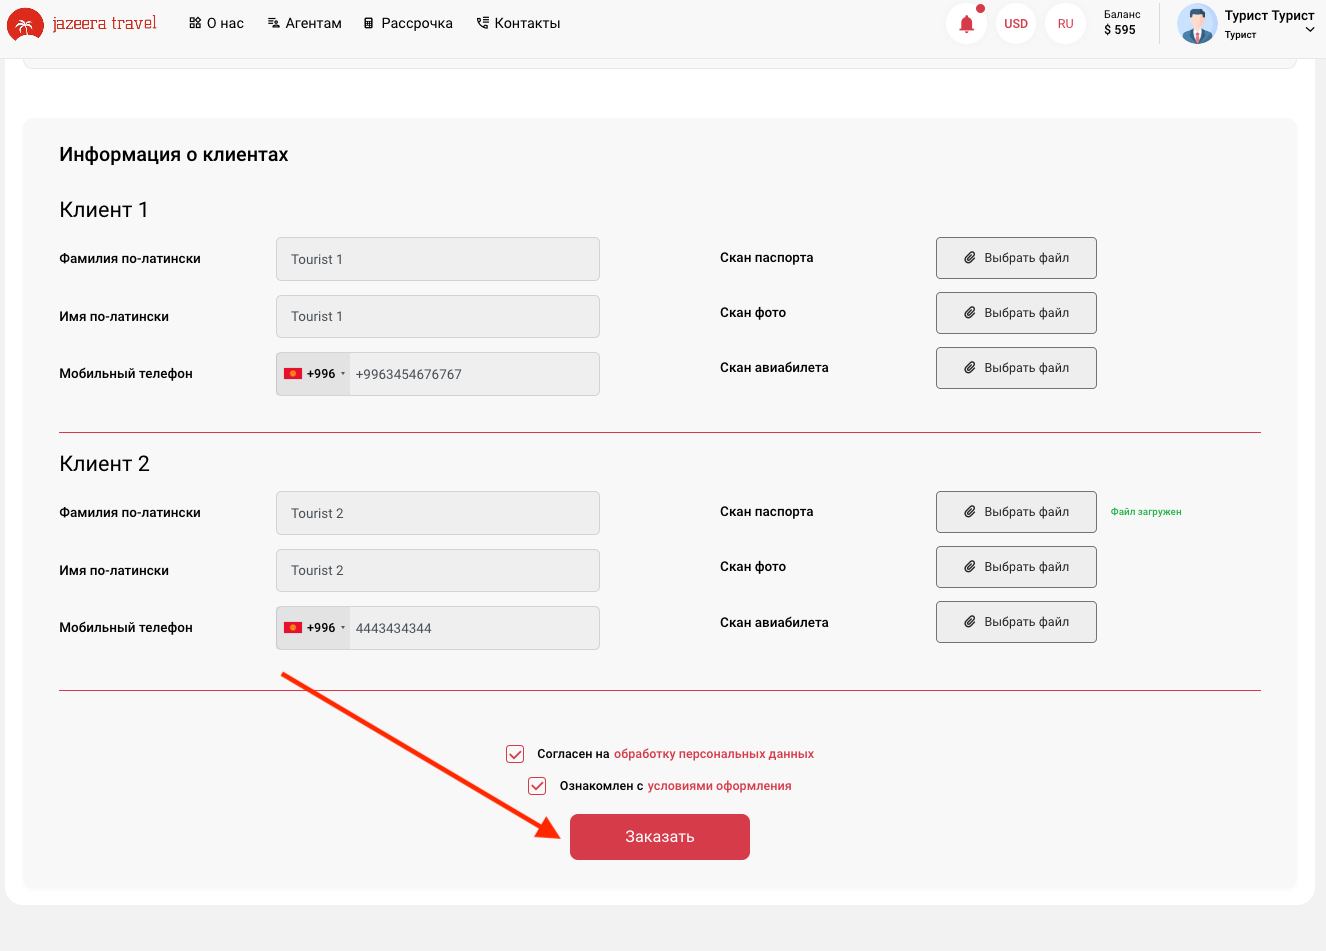Open обработку персональных данных link
This screenshot has height=951, width=1326.
(x=713, y=754)
